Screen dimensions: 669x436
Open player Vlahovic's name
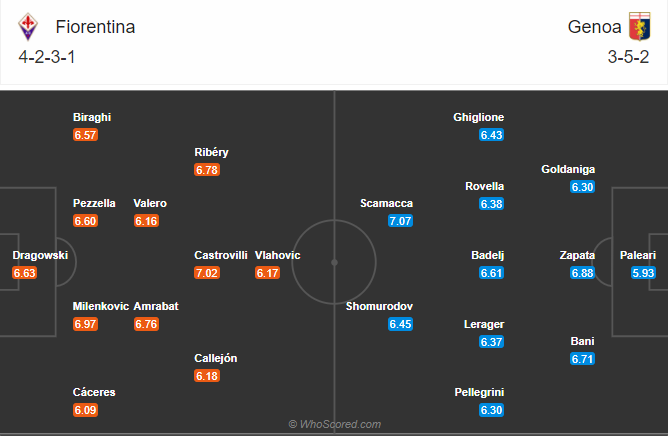pos(277,255)
